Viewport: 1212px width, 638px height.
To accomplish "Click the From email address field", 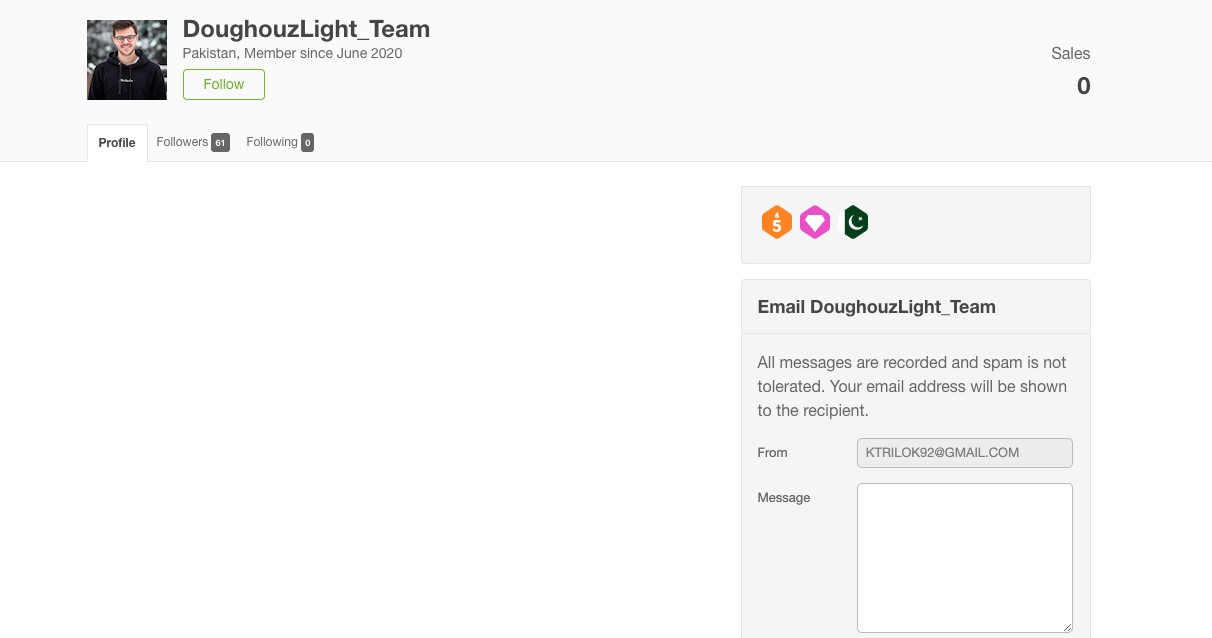I will click(964, 453).
